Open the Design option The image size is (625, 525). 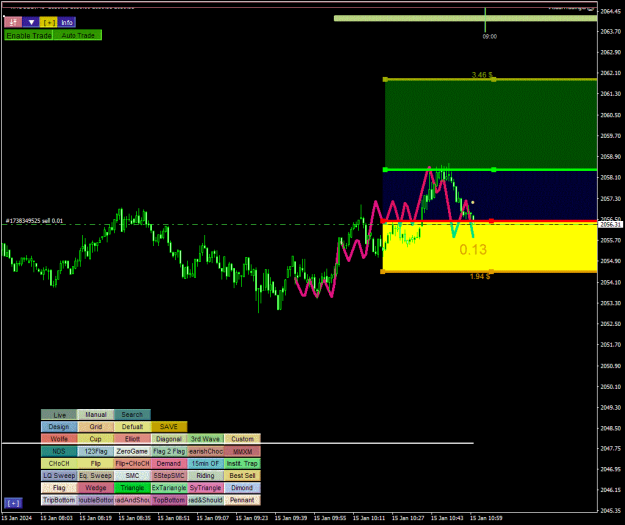point(59,427)
